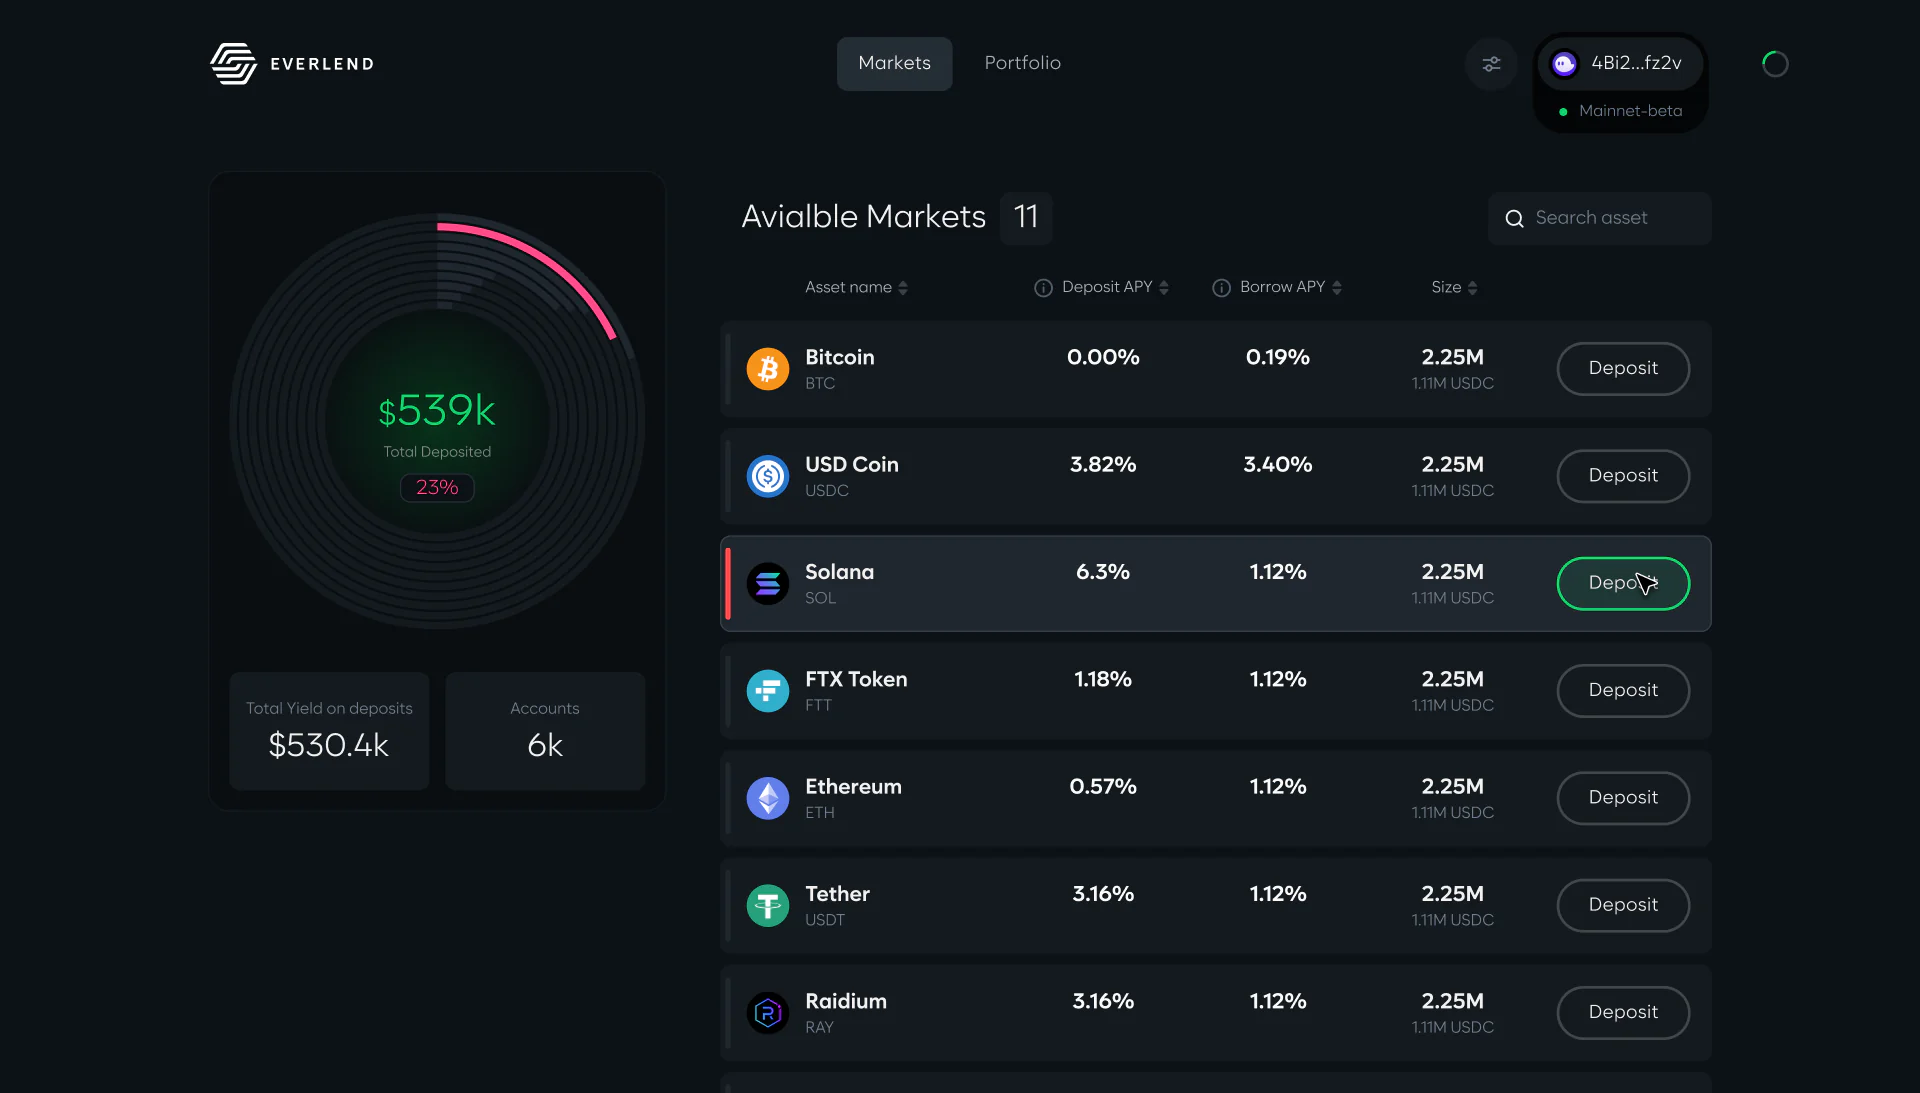This screenshot has height=1093, width=1920.
Task: Deposit into the Solana market
Action: (x=1623, y=583)
